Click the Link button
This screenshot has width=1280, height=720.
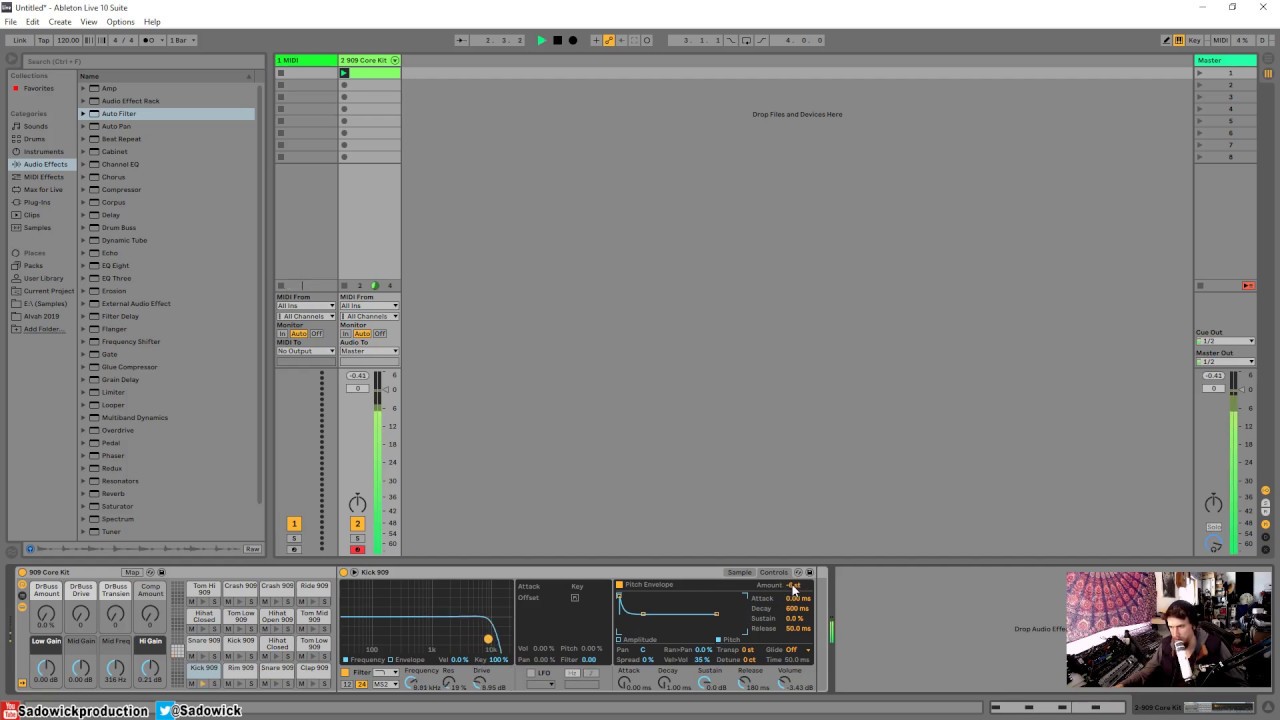(x=20, y=40)
